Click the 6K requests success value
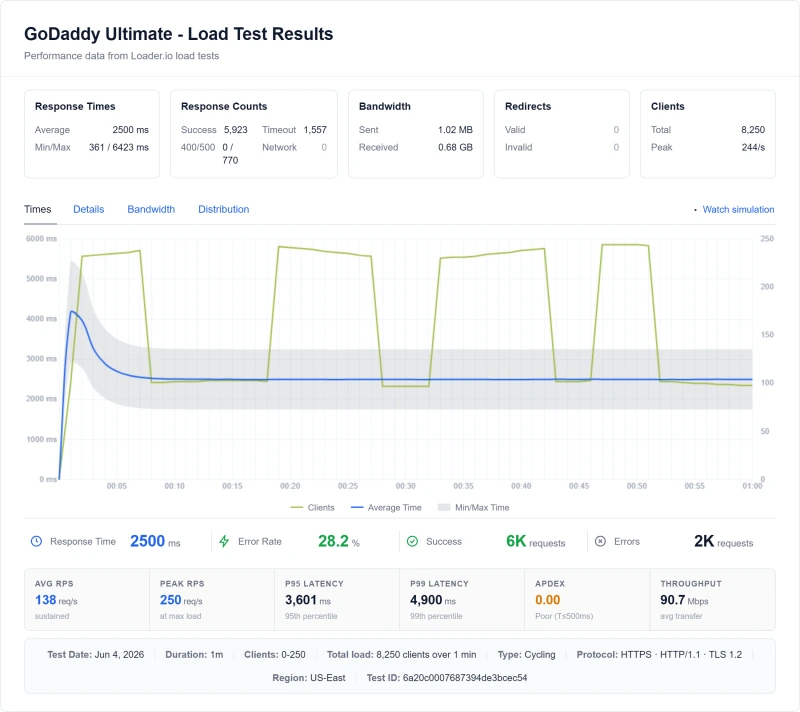Viewport: 800px width, 712px height. click(x=536, y=541)
